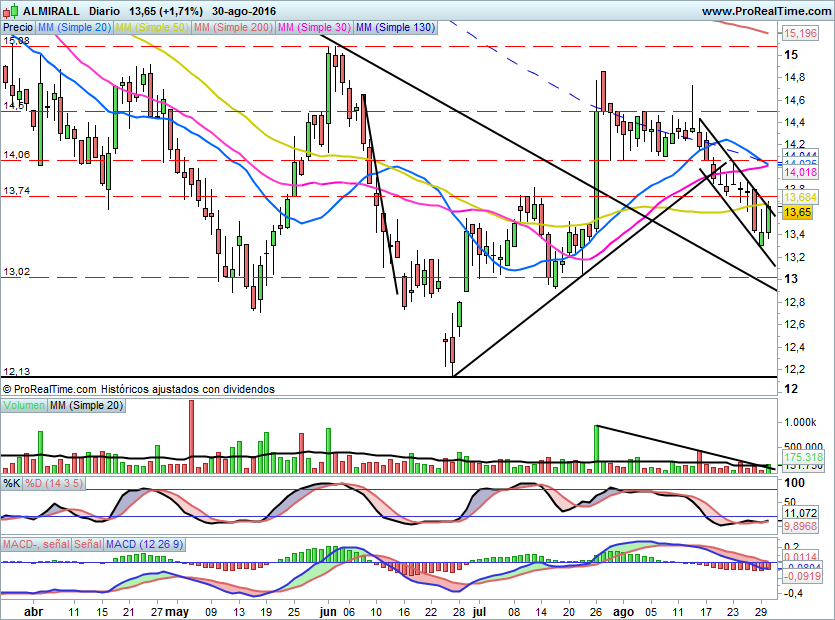
Task: Click the 12 price axis label
Action: pos(791,389)
